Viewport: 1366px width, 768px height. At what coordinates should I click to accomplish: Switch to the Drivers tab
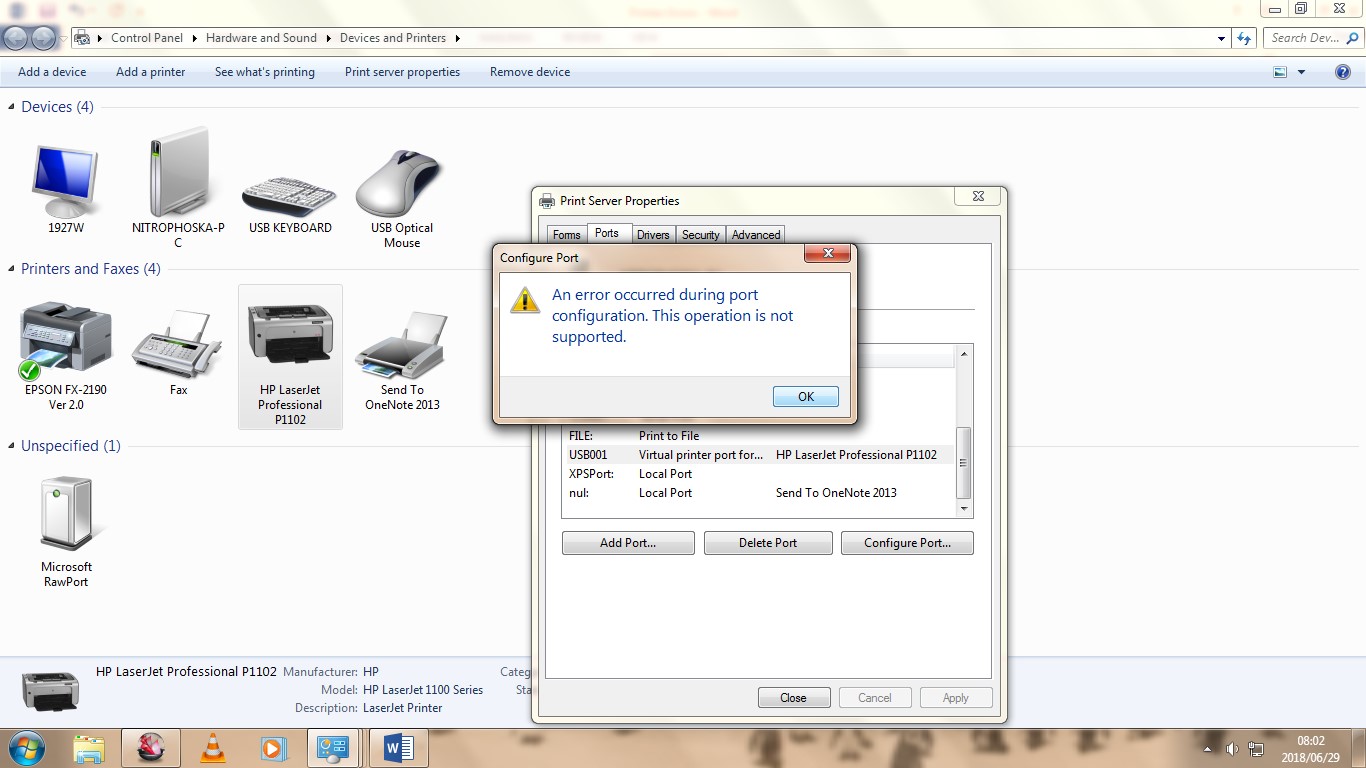[653, 235]
